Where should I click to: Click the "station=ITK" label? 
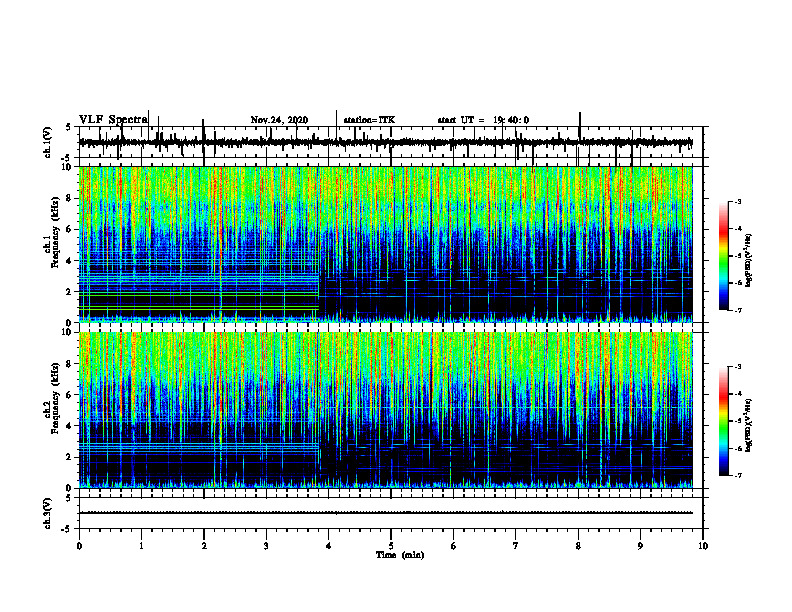pyautogui.click(x=369, y=120)
